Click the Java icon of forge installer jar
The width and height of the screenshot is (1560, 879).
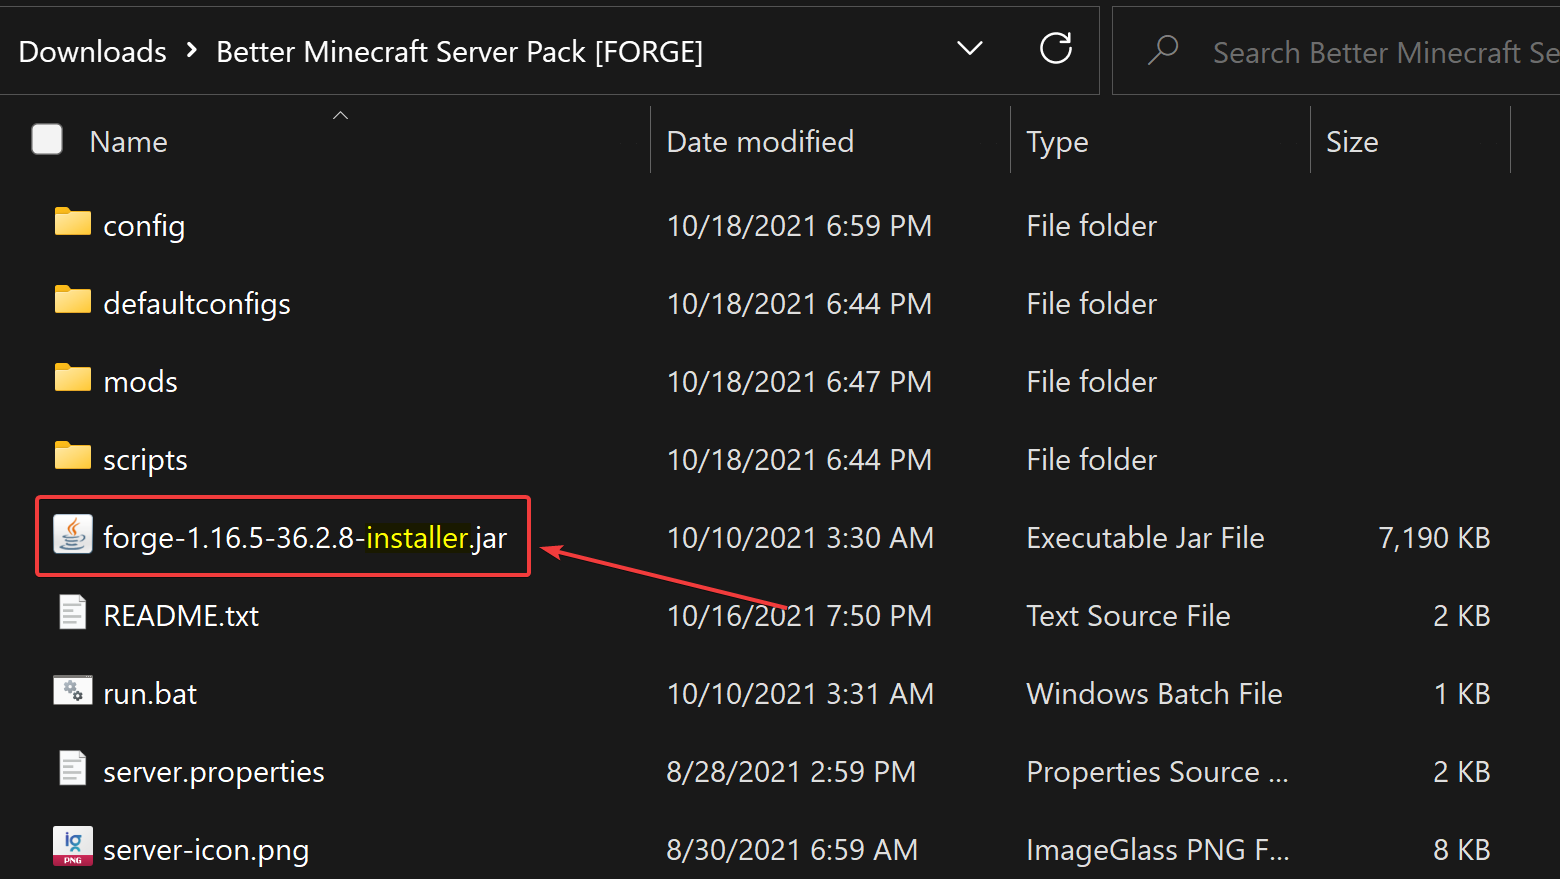72,535
